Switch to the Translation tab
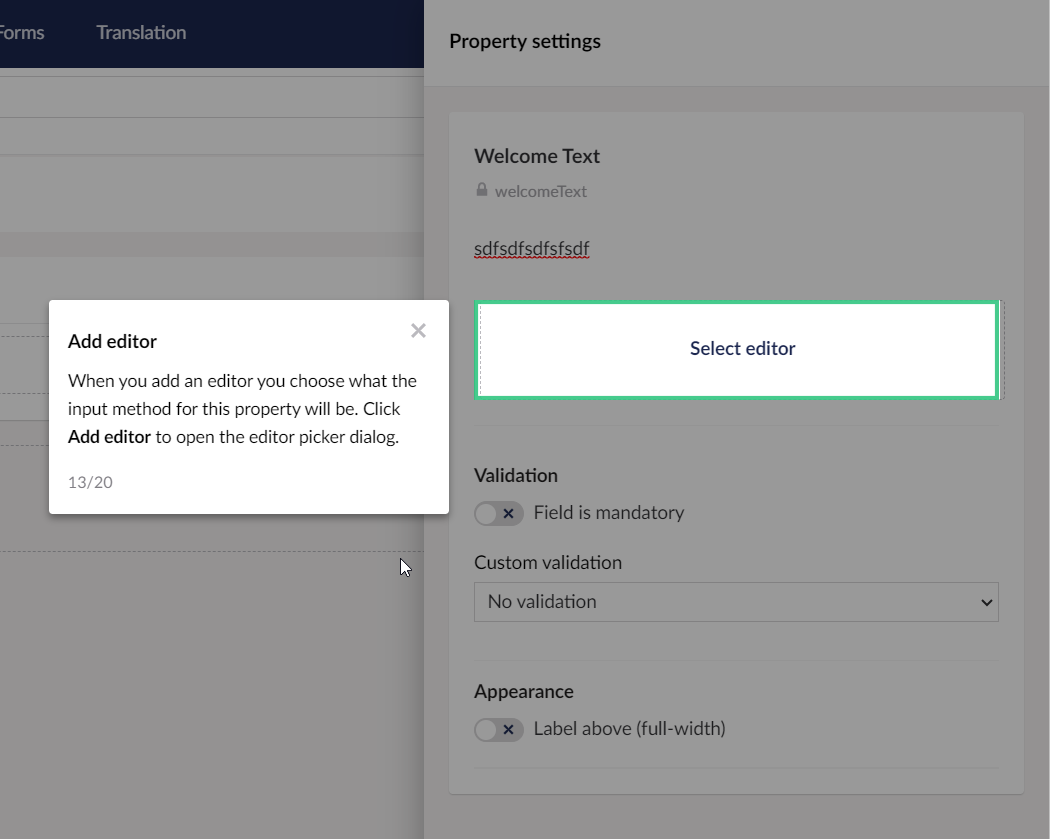This screenshot has height=839, width=1050. pos(140,32)
